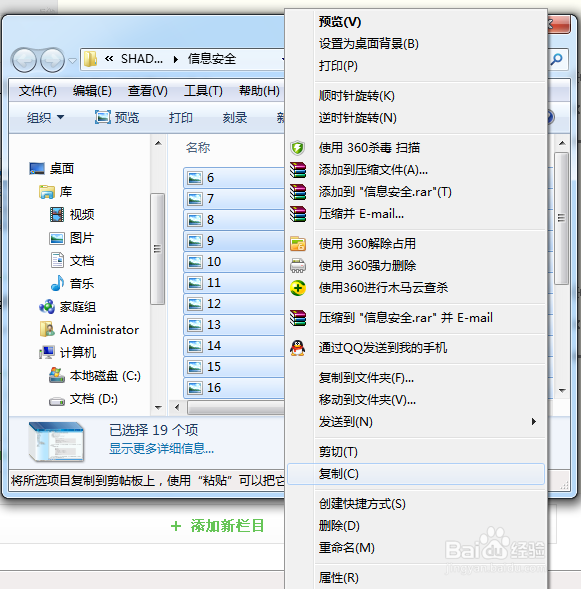Screen dimensions: 581x589
Task: Click WinRAR icon beside 添加到 "信息安全.rar"(T)
Action: pos(298,192)
